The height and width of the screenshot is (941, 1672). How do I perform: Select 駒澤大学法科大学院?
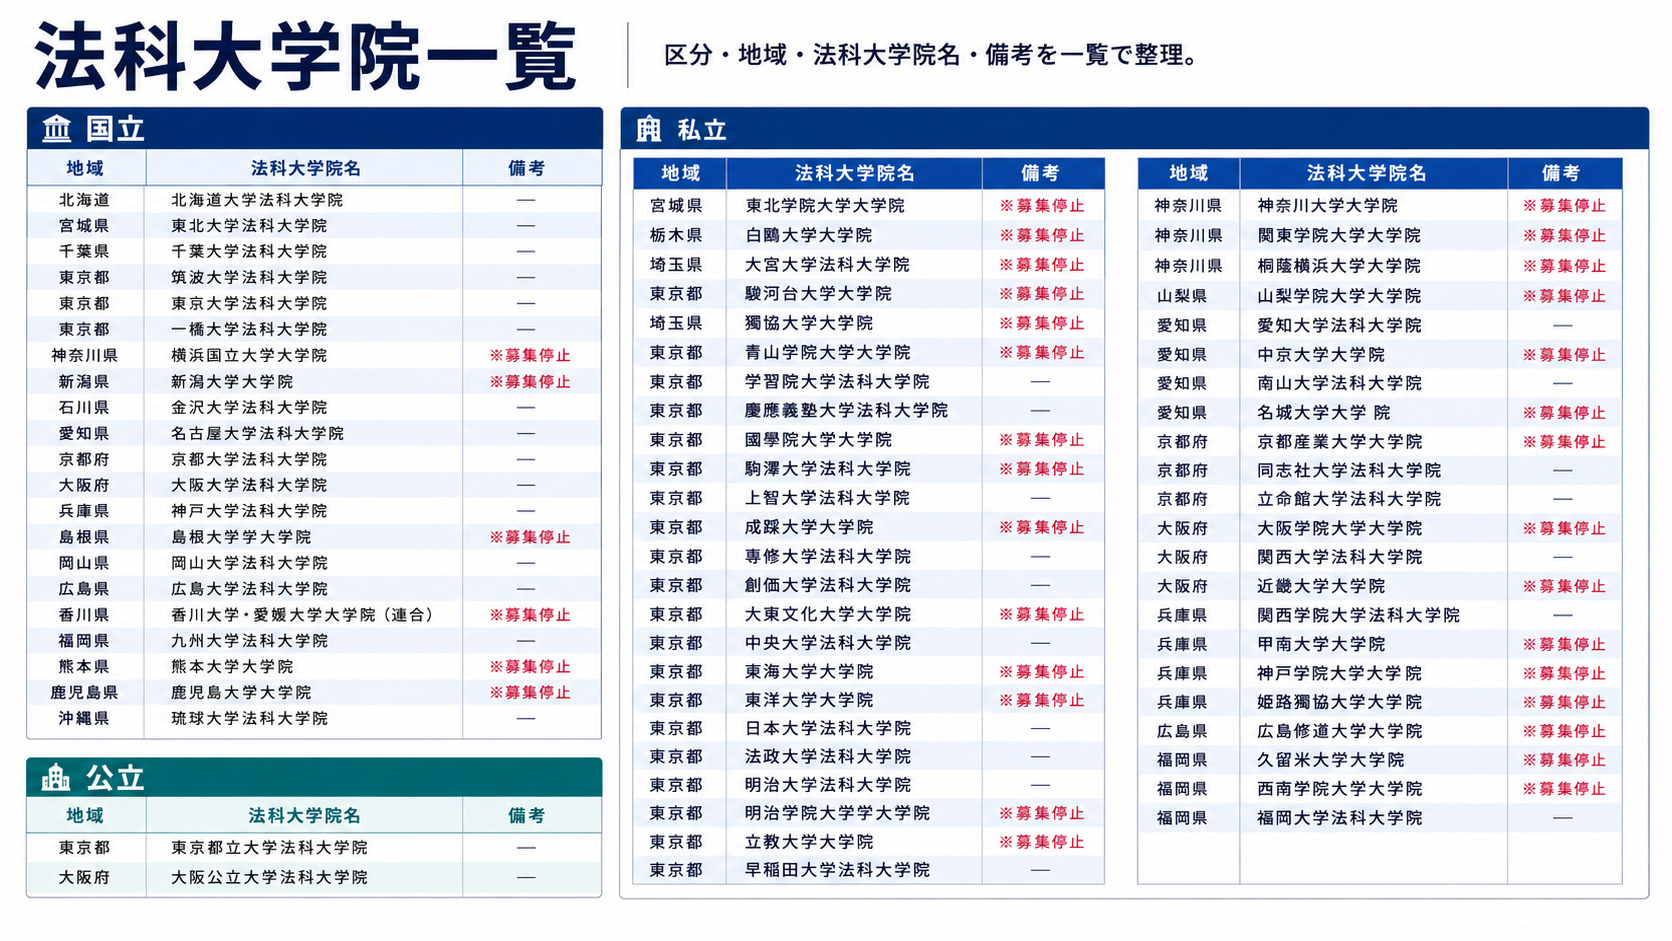click(827, 468)
